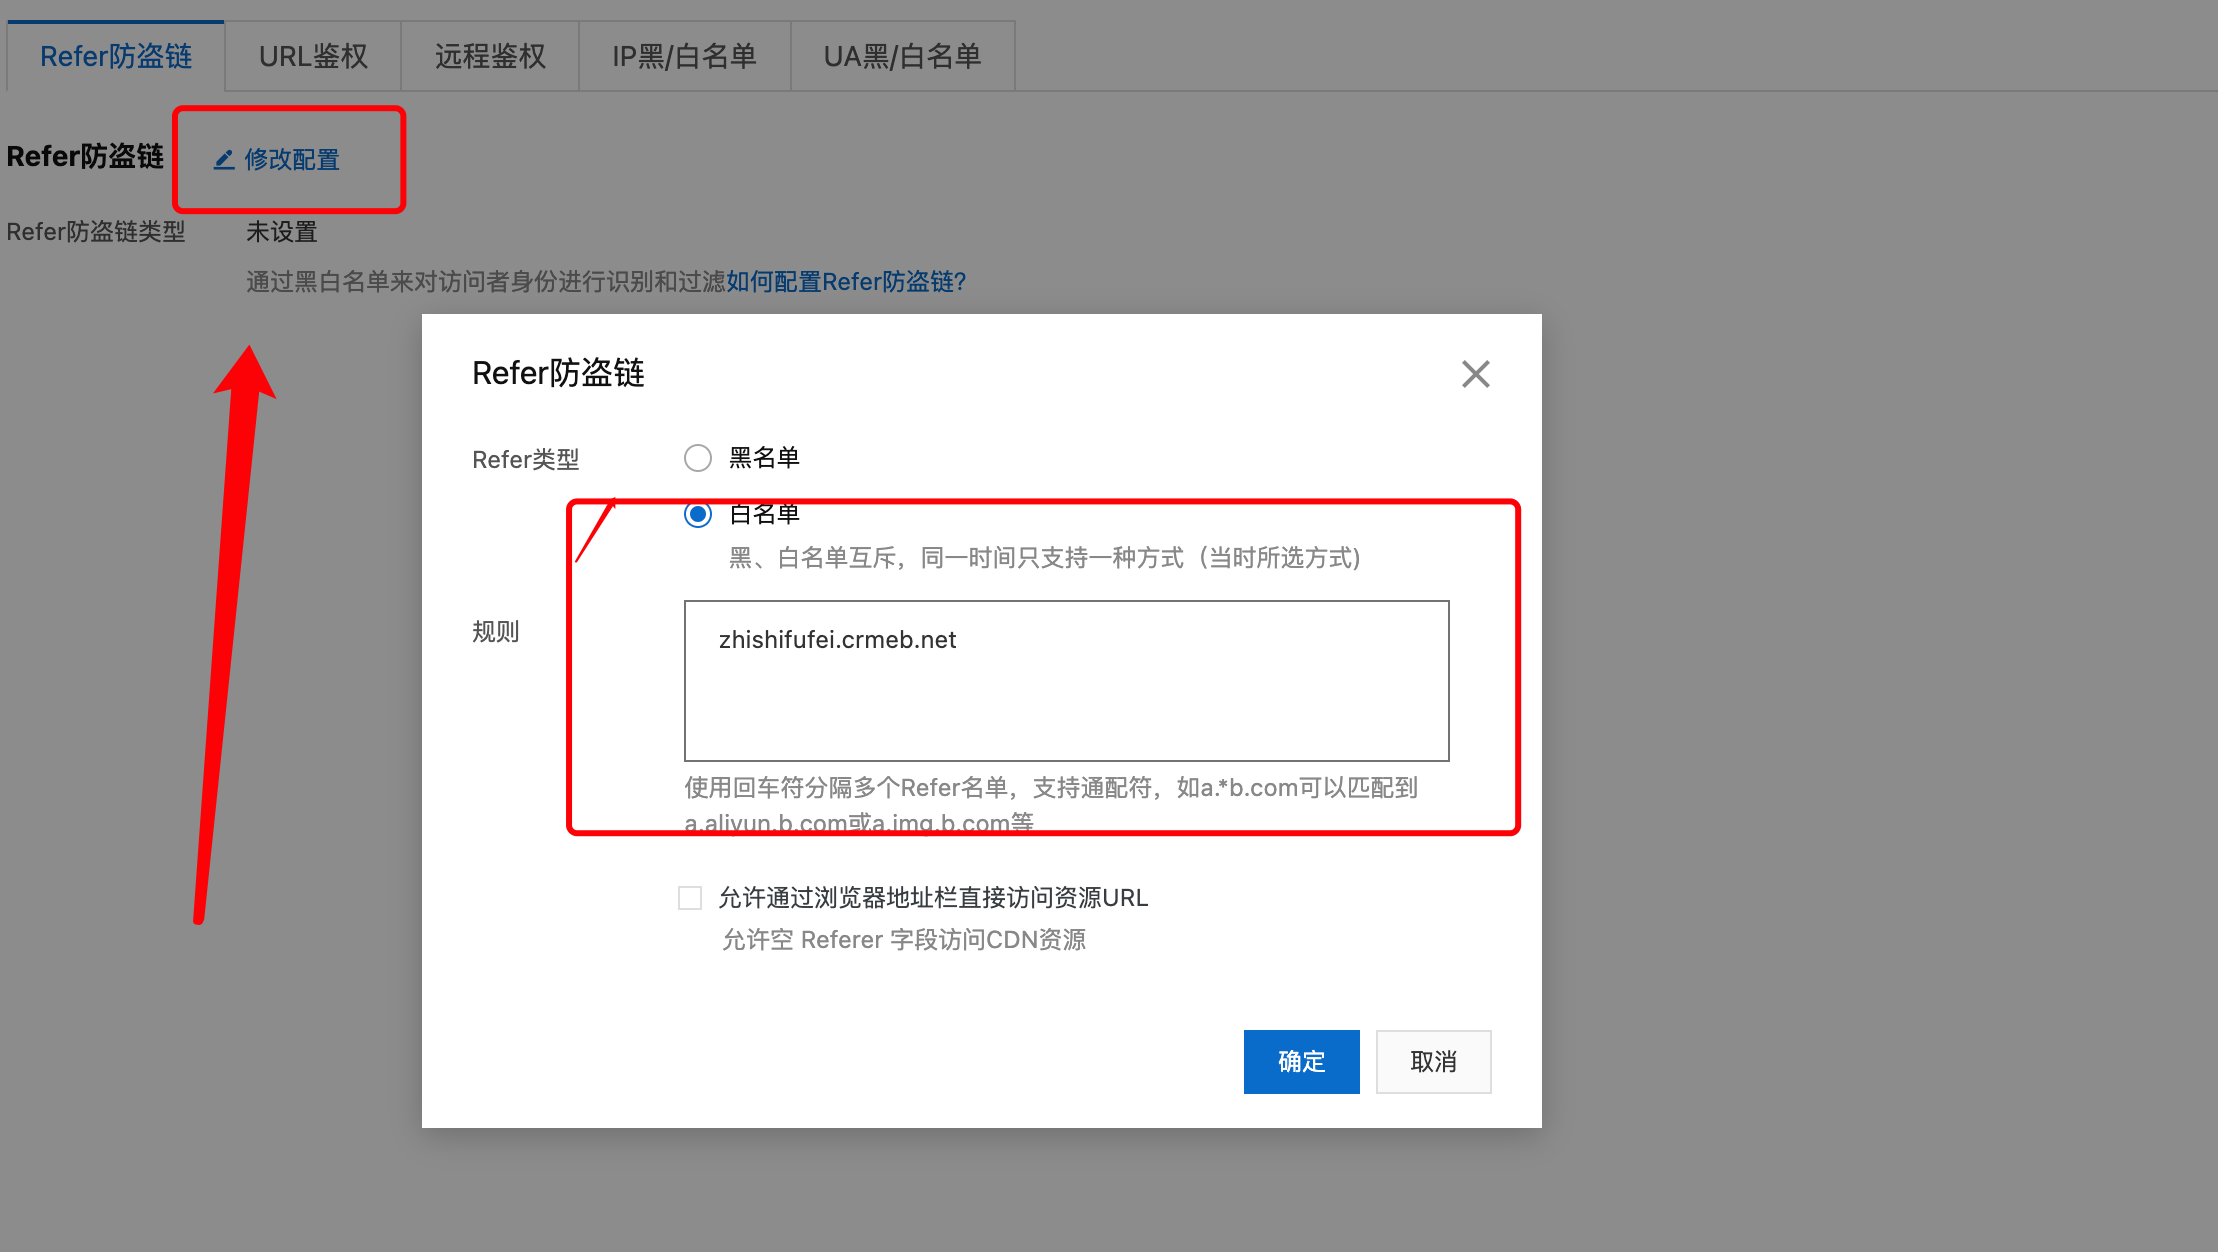The height and width of the screenshot is (1252, 2218).
Task: Confirm with the blue 确定 button
Action: 1301,1061
